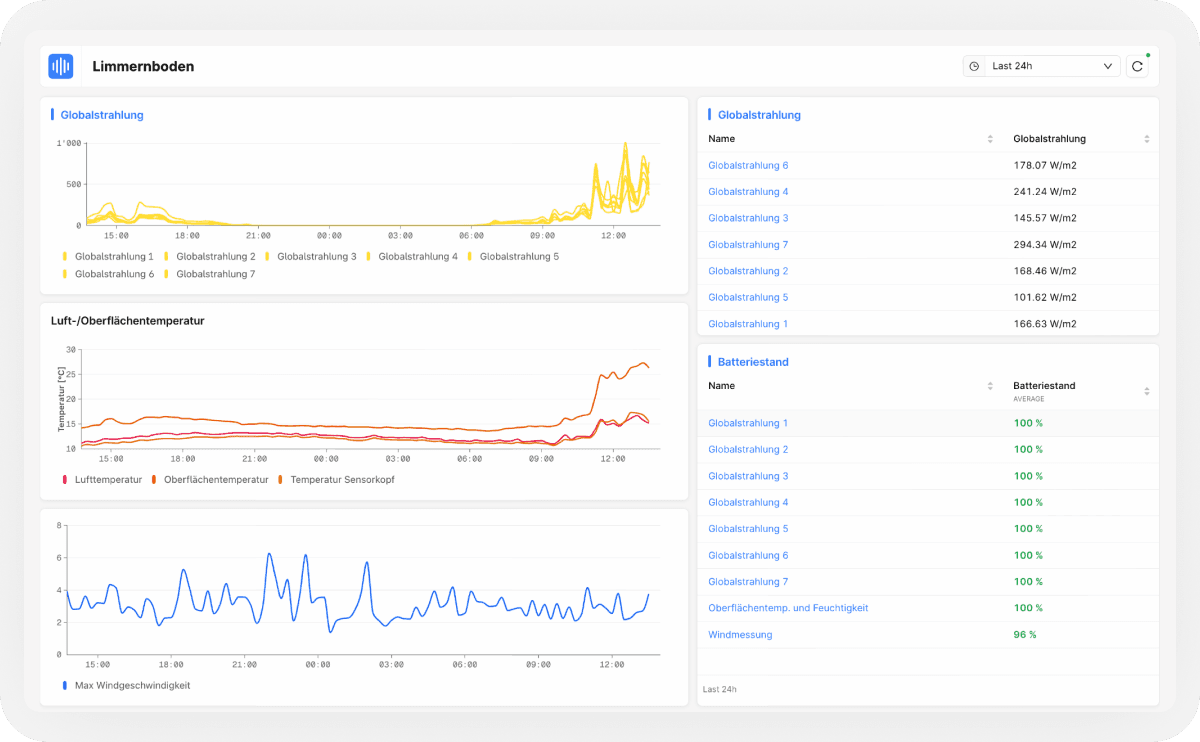Sort Batteriestand table by Name column arrows
Screen dimensions: 1200x742
click(990, 386)
